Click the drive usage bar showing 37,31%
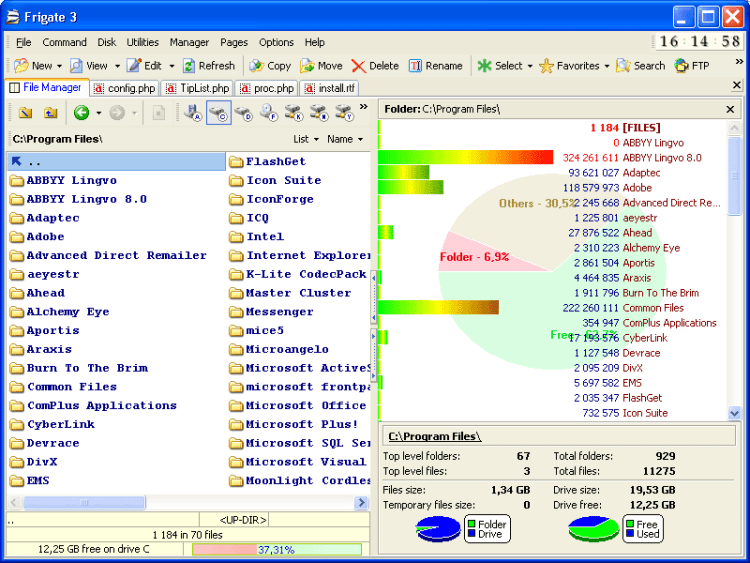Viewport: 750px width, 563px height. click(276, 549)
